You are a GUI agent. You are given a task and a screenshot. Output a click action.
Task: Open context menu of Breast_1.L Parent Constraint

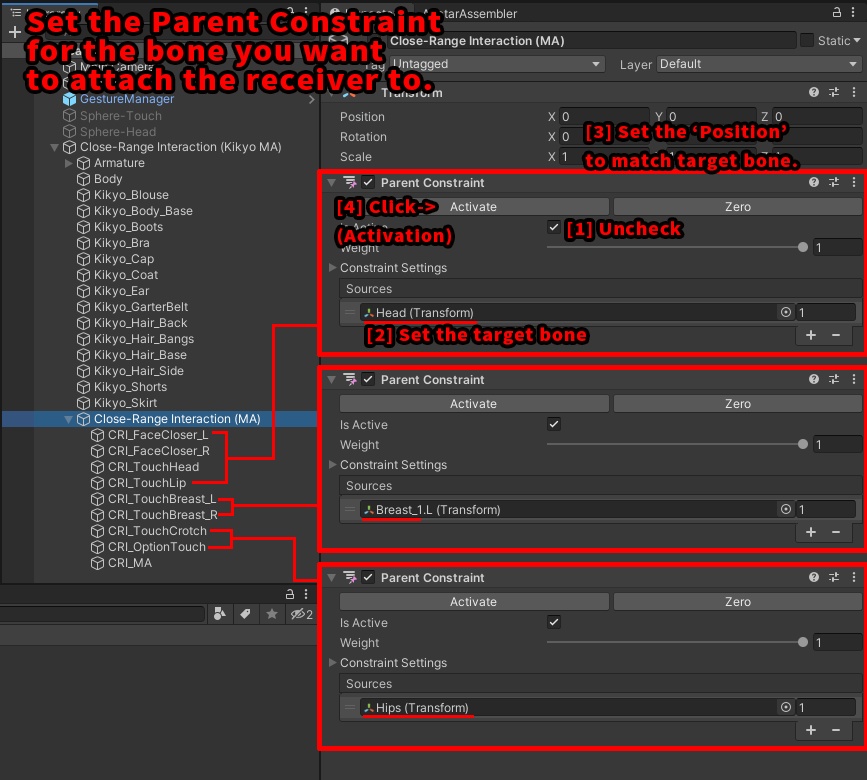click(x=854, y=379)
